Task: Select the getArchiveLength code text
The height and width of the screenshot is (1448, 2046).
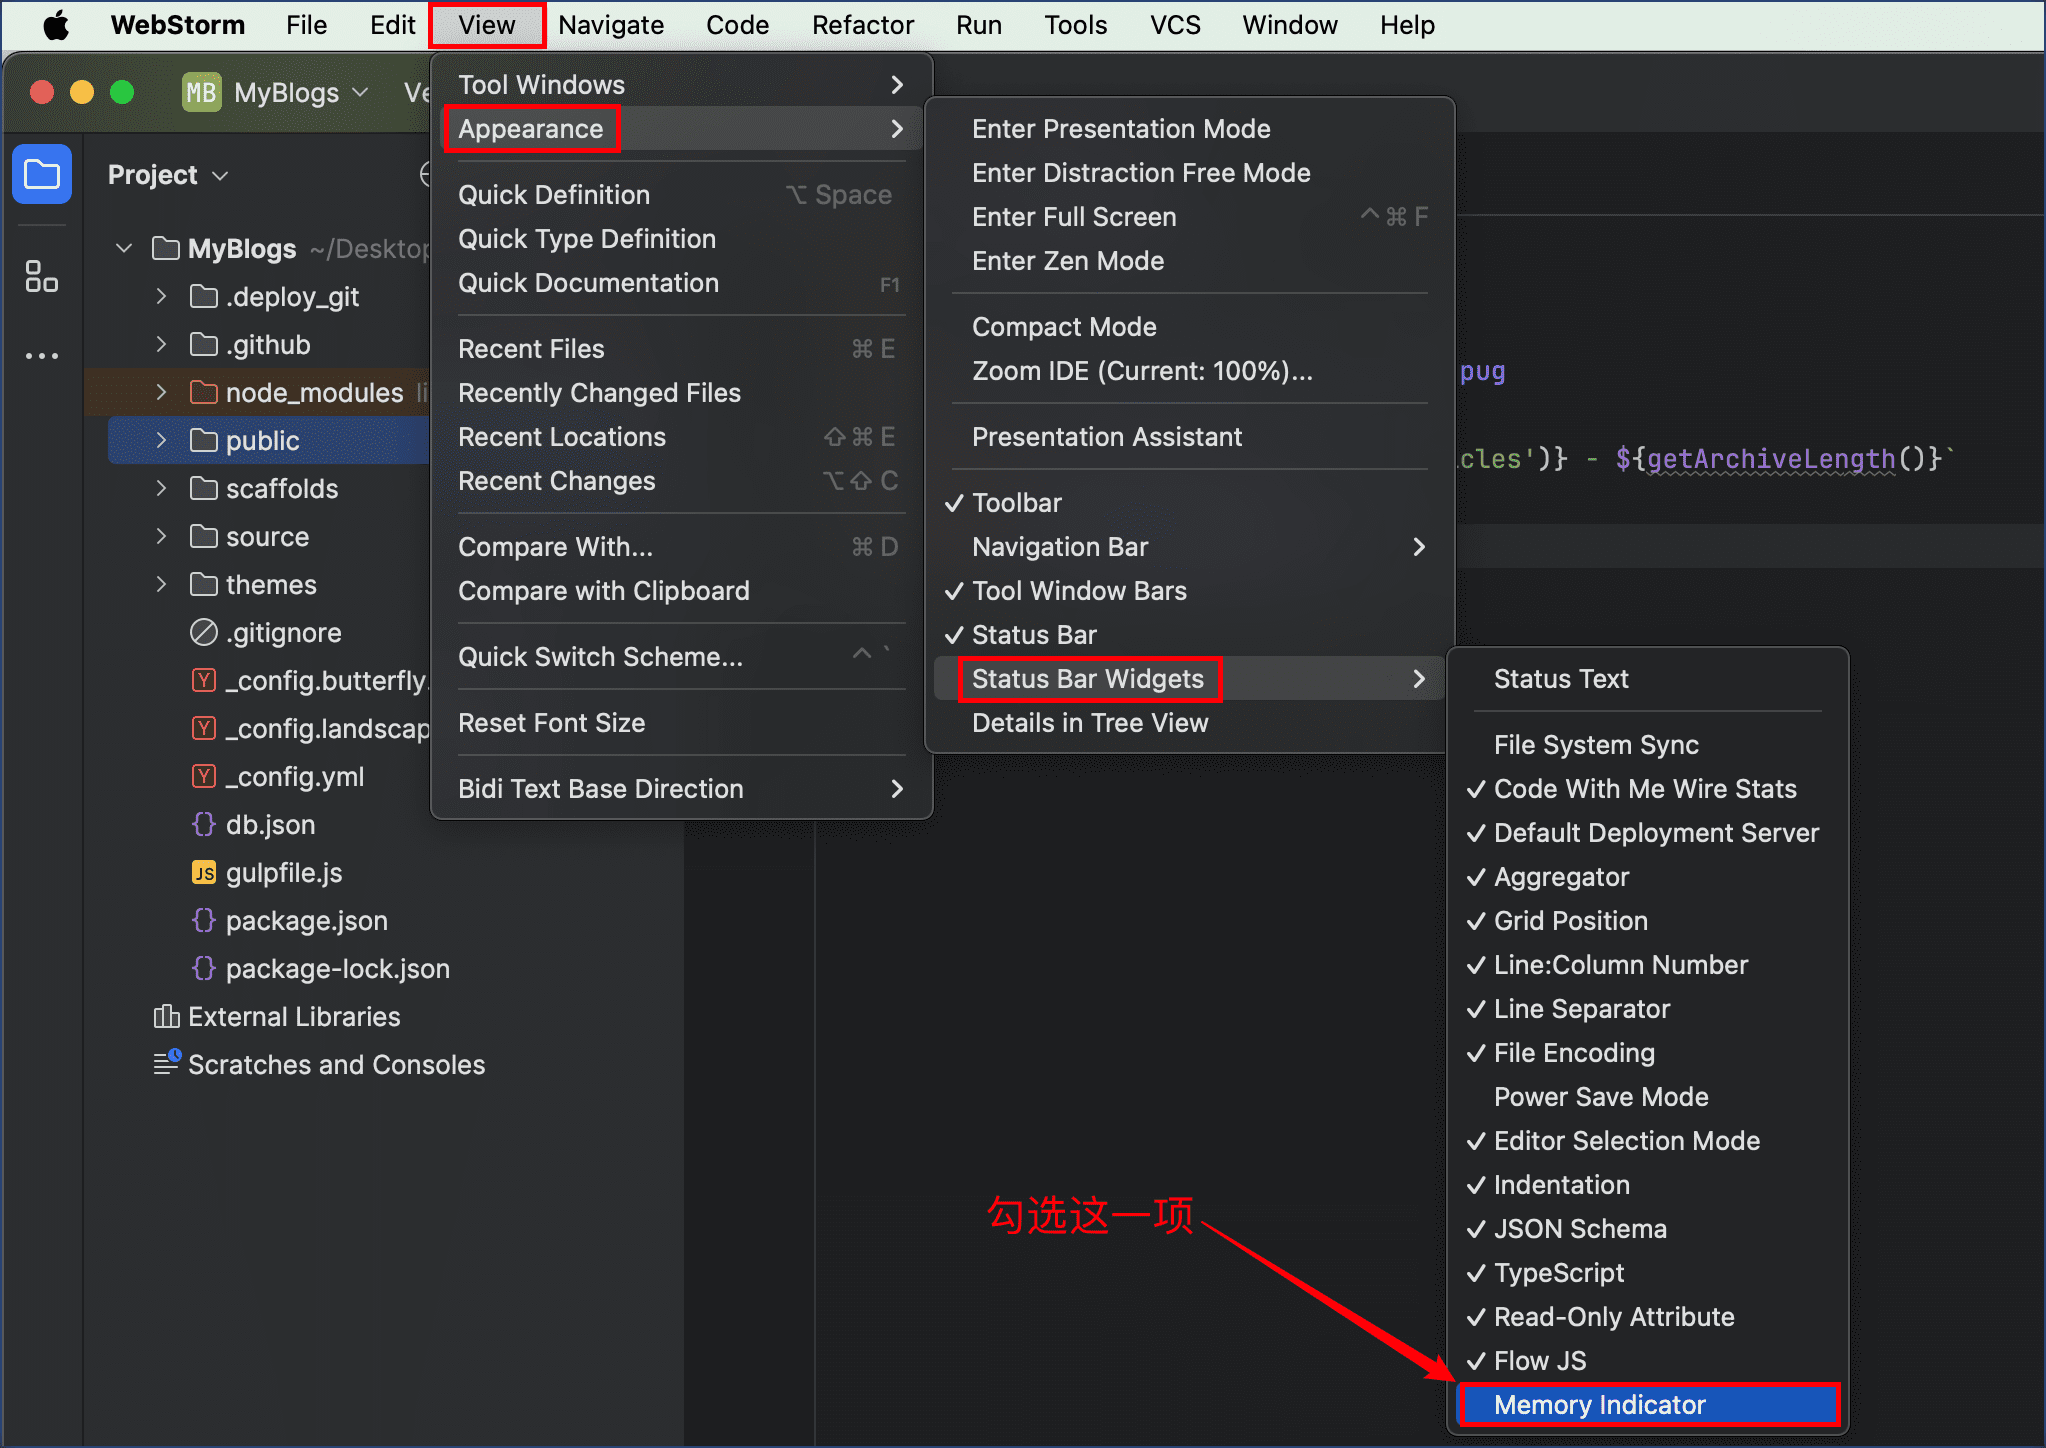Action: pos(1771,459)
